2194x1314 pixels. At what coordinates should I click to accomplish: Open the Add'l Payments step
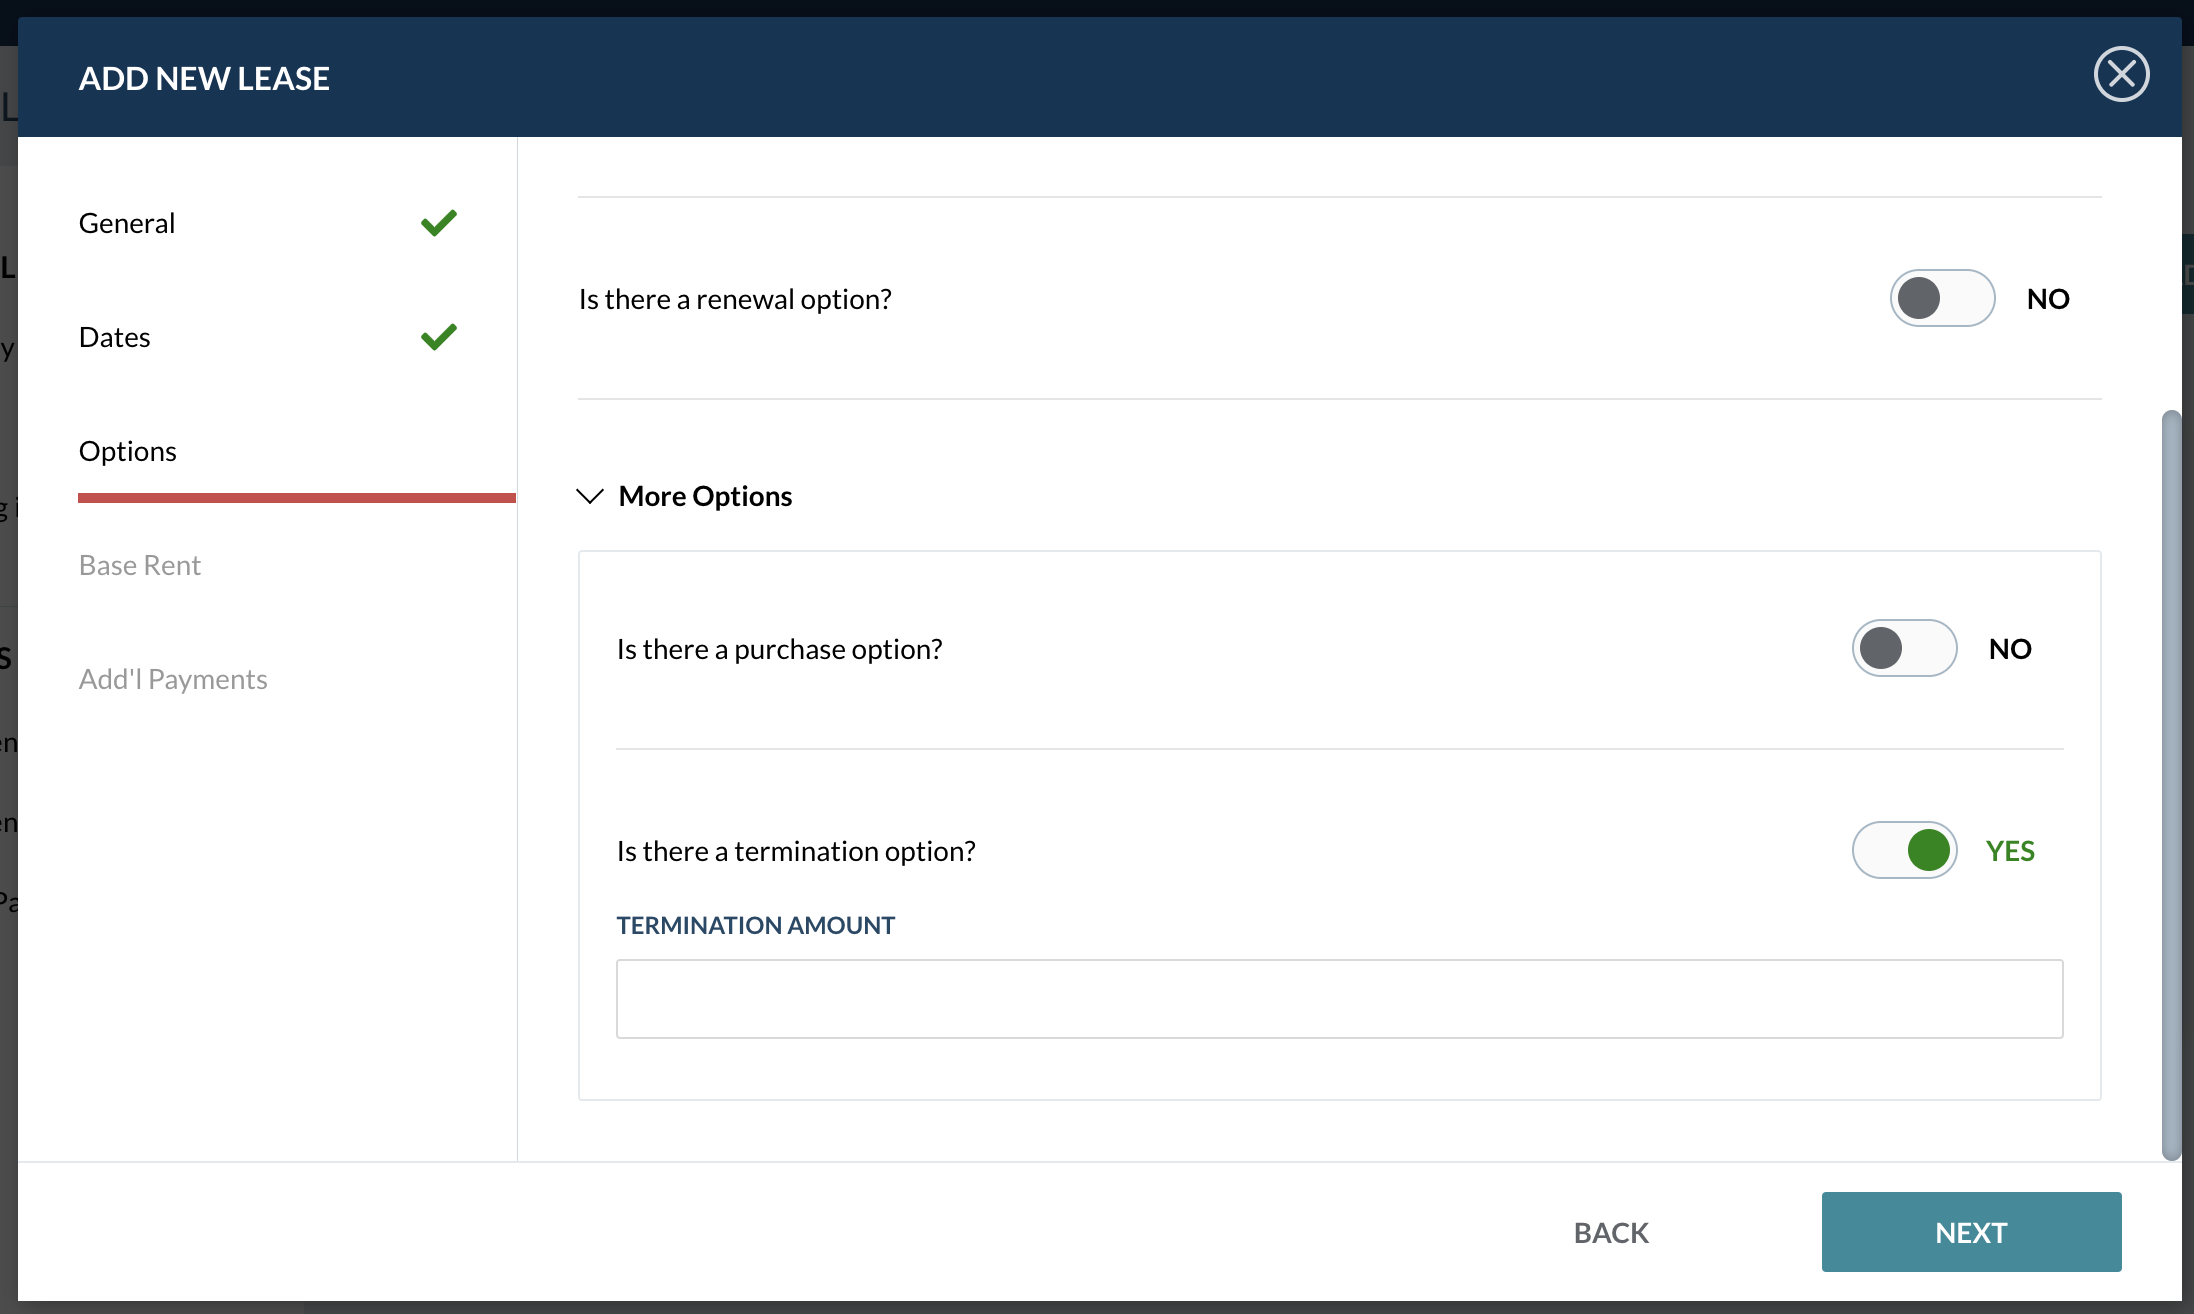(173, 678)
